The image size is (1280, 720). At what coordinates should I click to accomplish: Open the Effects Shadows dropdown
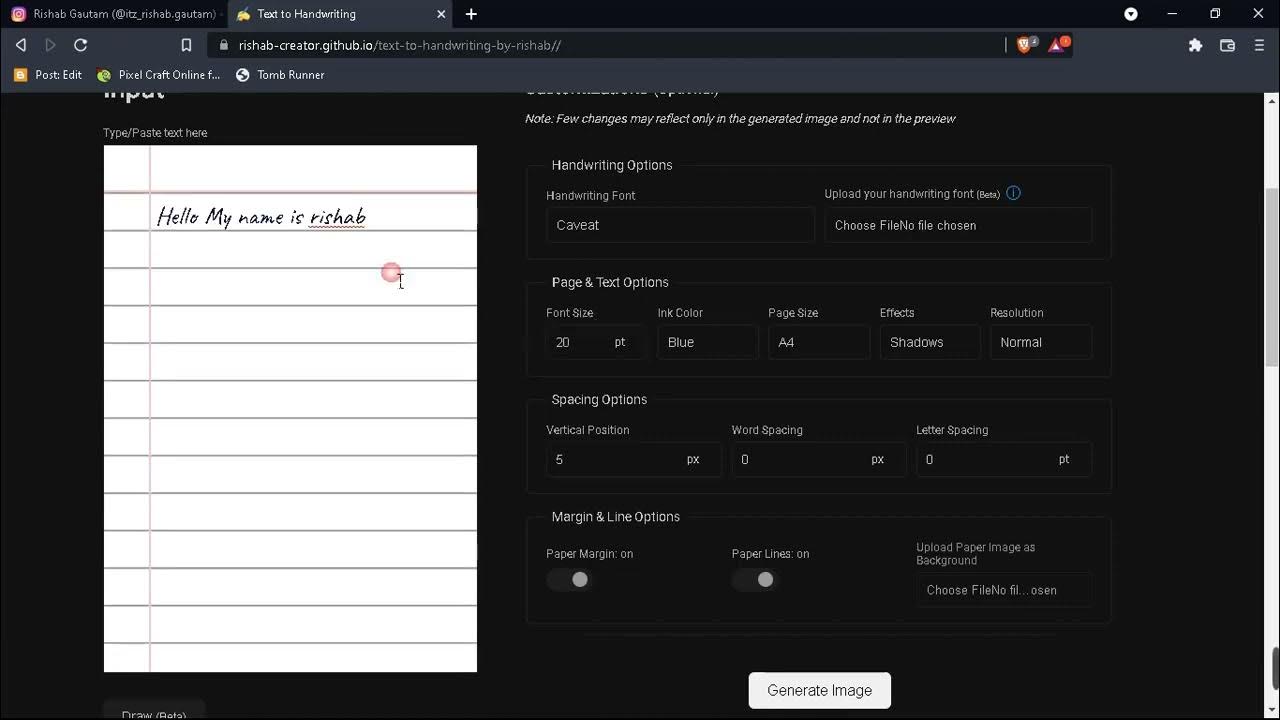(x=930, y=342)
